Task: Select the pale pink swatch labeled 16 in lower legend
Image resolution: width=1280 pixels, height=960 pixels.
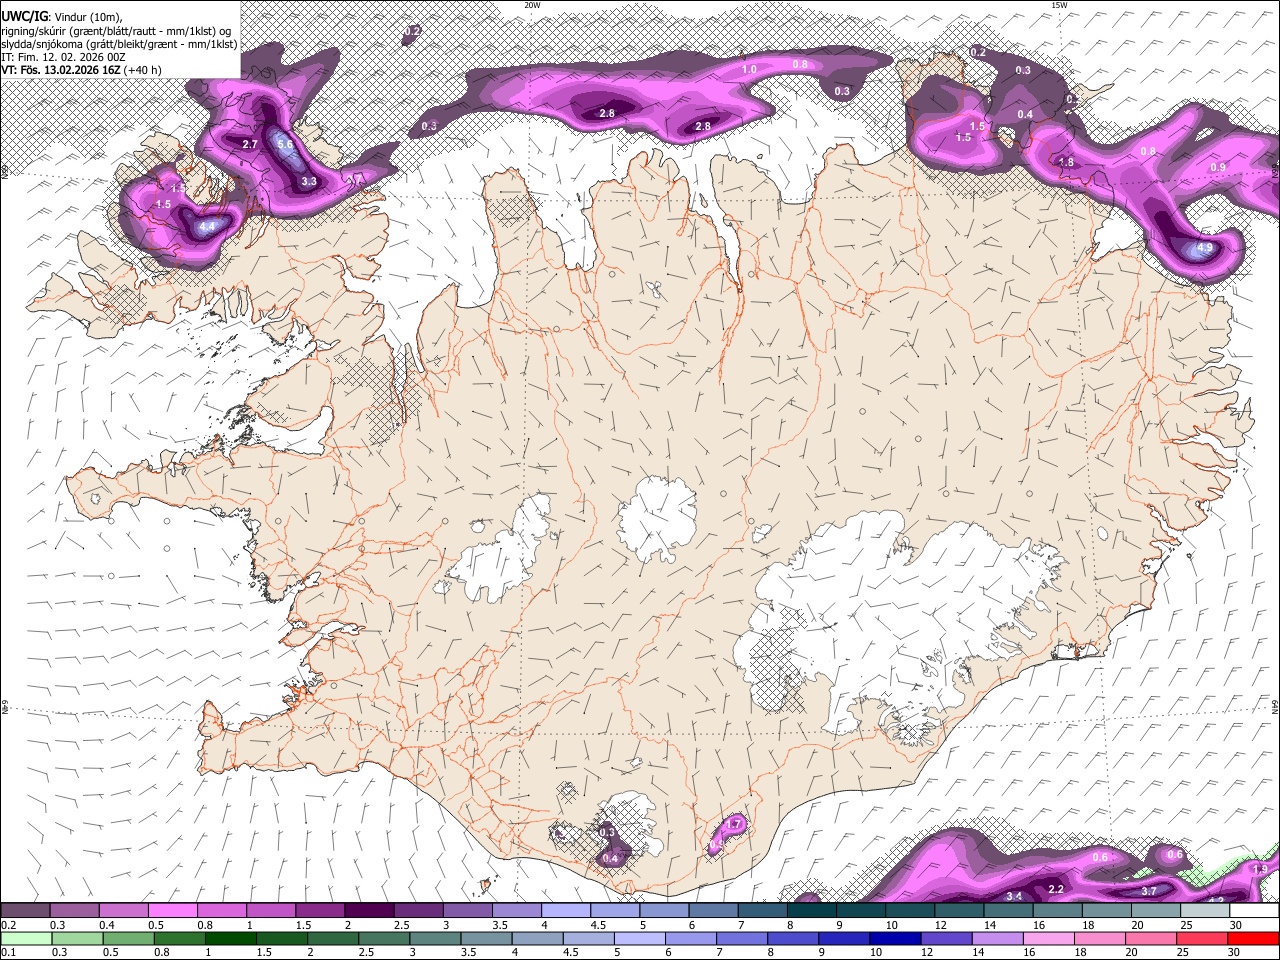Action: 1047,938
